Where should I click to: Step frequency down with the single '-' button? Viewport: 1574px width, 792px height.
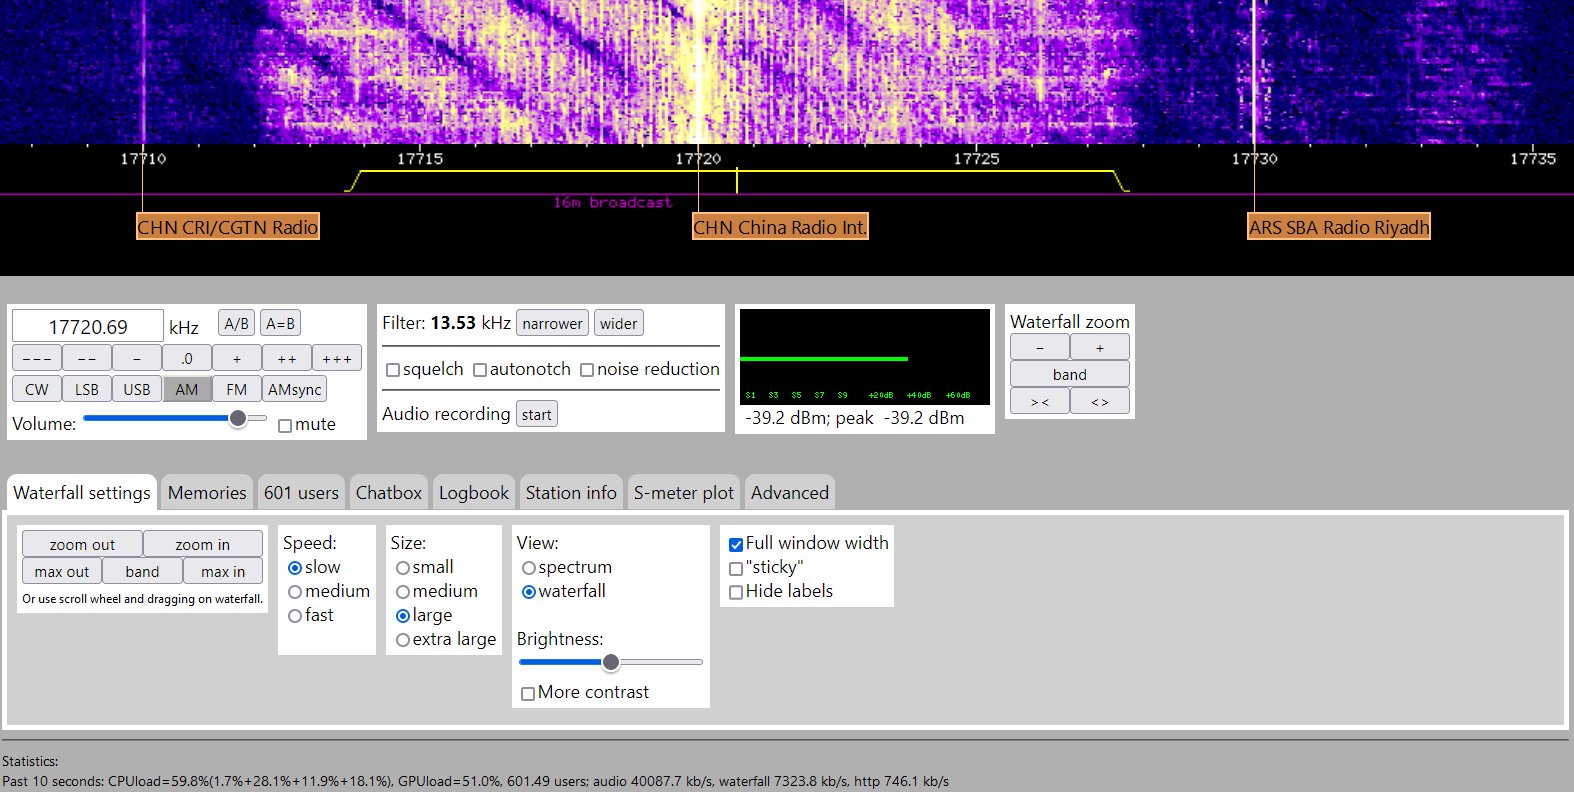click(137, 358)
